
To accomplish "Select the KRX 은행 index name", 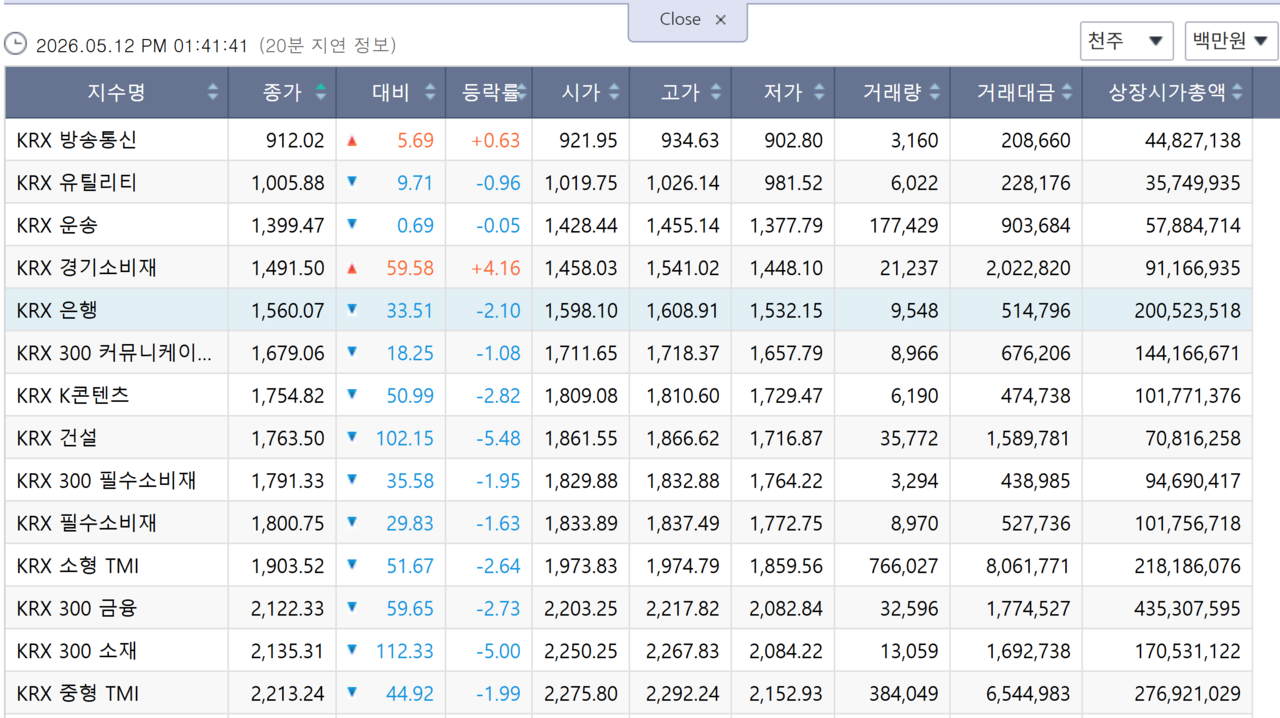I will pyautogui.click(x=57, y=310).
